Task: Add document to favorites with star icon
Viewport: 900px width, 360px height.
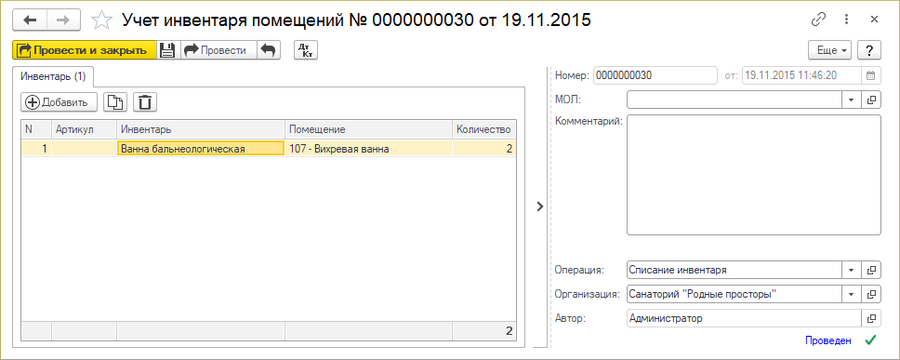Action: (102, 20)
